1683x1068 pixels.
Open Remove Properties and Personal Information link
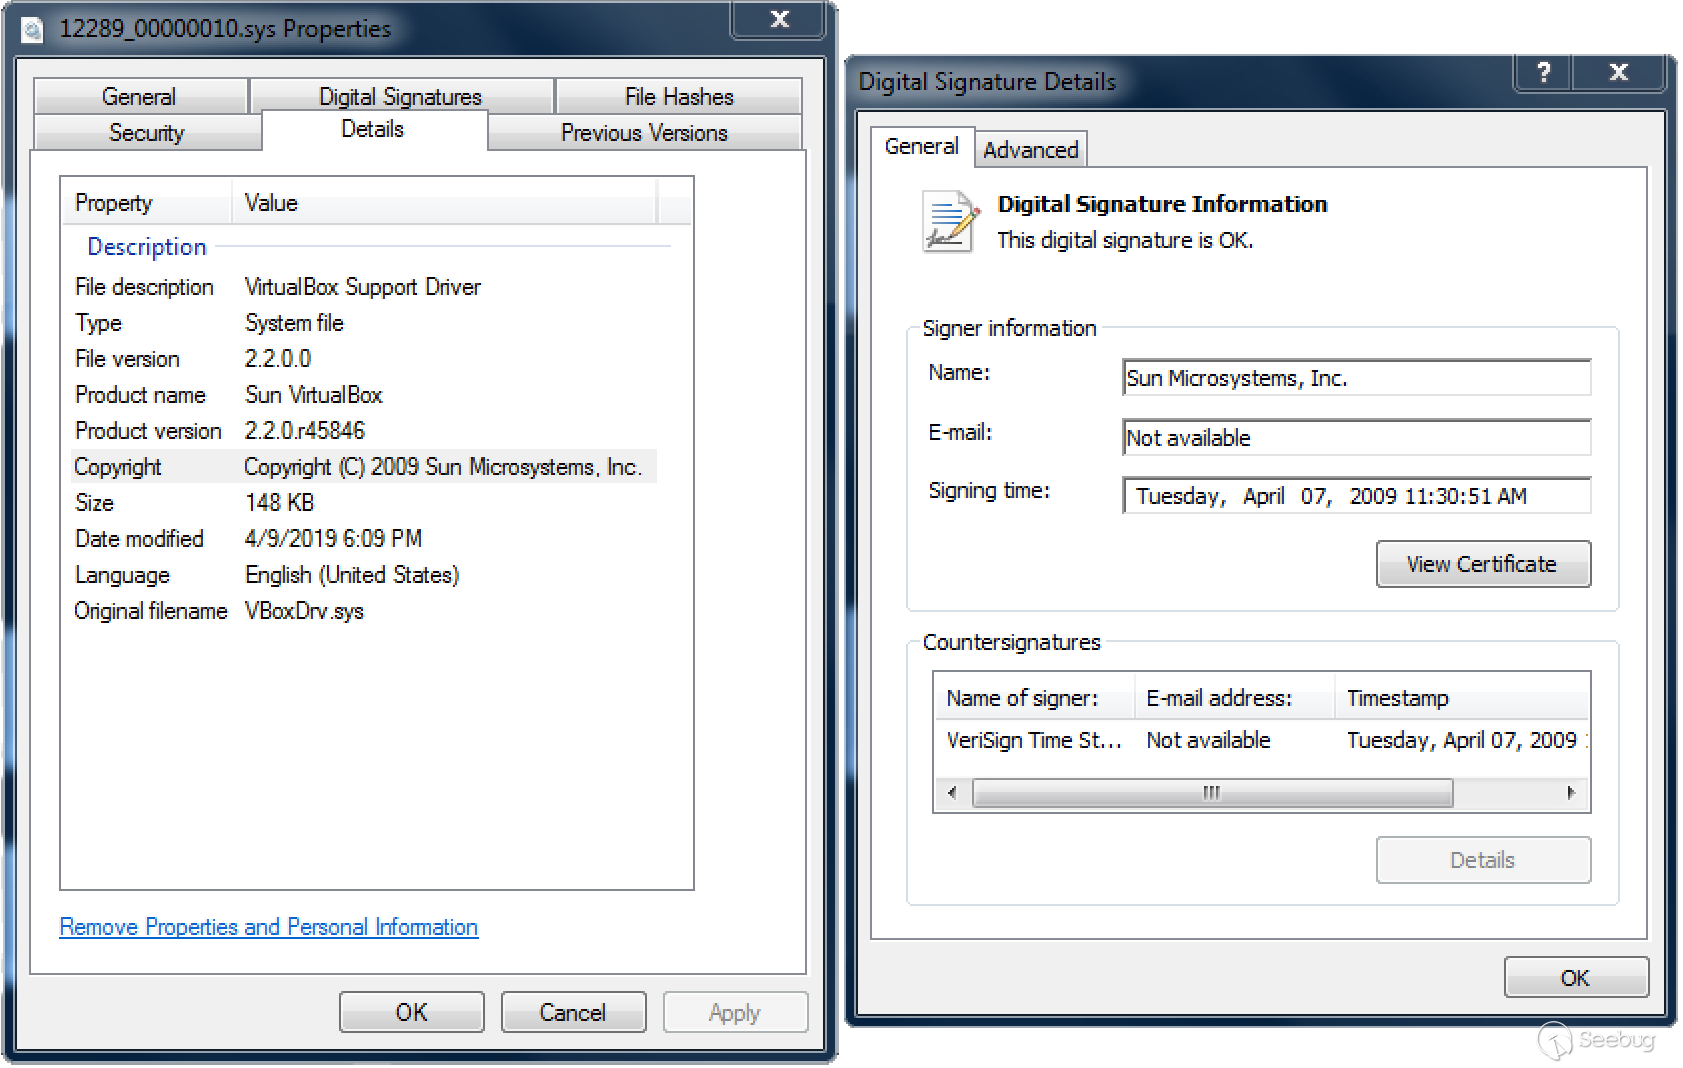pyautogui.click(x=269, y=927)
